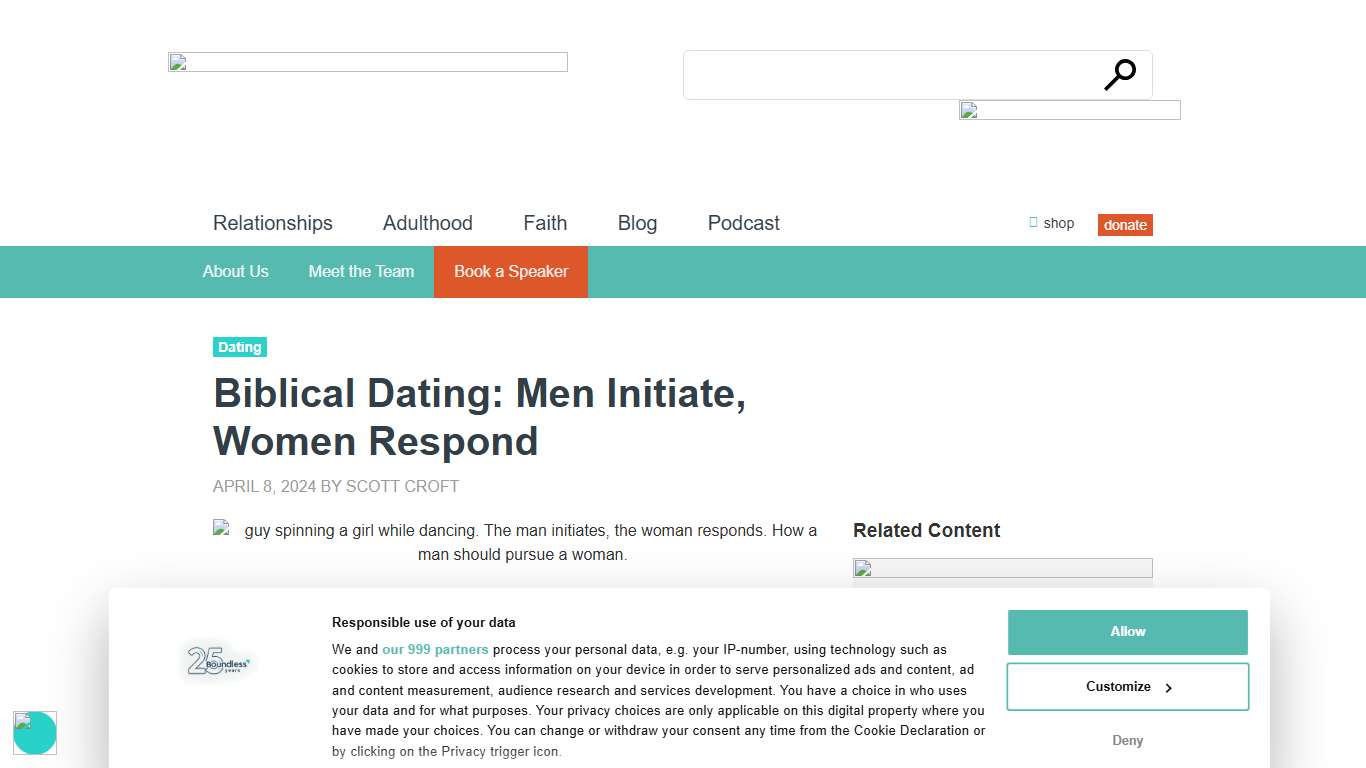1366x768 pixels.
Task: Open the Scott Croft author link
Action: (402, 486)
